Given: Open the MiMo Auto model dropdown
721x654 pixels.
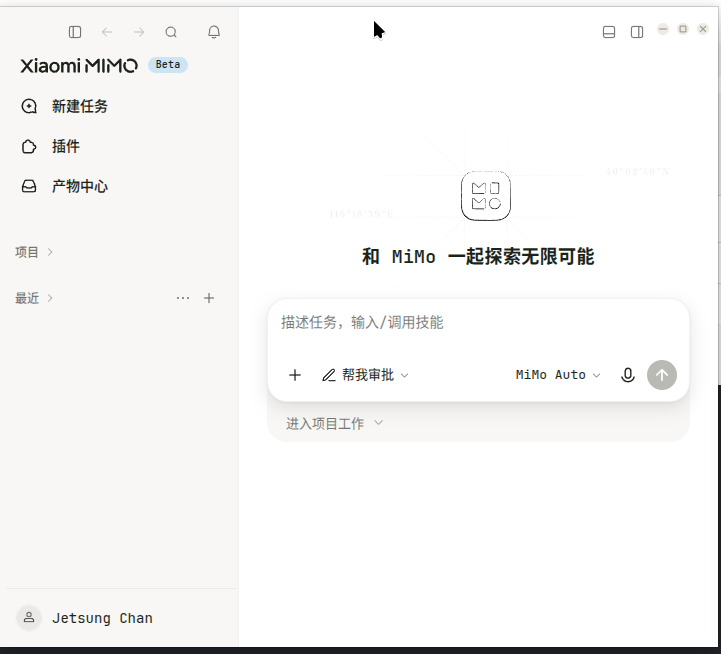Looking at the screenshot, I should [x=558, y=375].
